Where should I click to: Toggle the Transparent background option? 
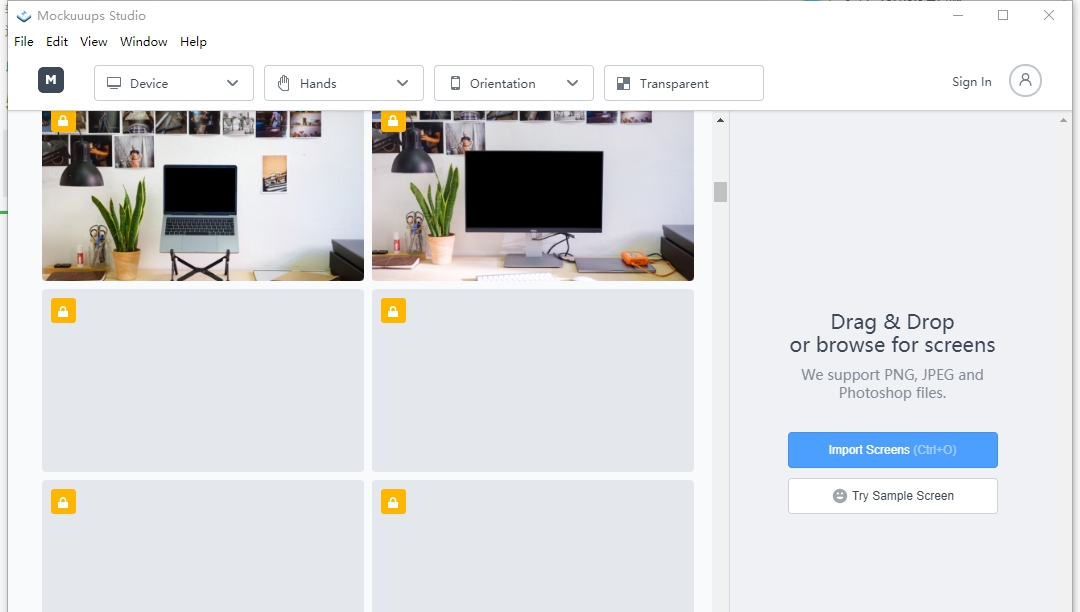(x=684, y=83)
